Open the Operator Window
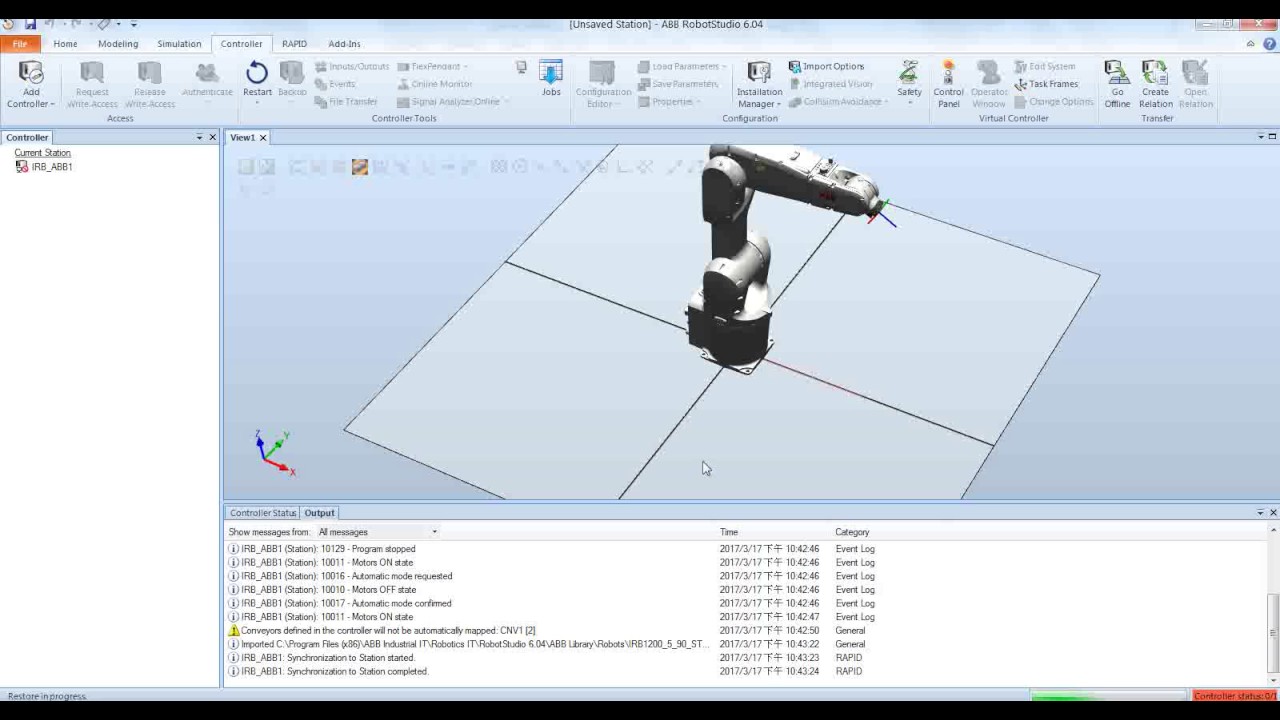Screen dimensions: 1280x720 tap(989, 84)
